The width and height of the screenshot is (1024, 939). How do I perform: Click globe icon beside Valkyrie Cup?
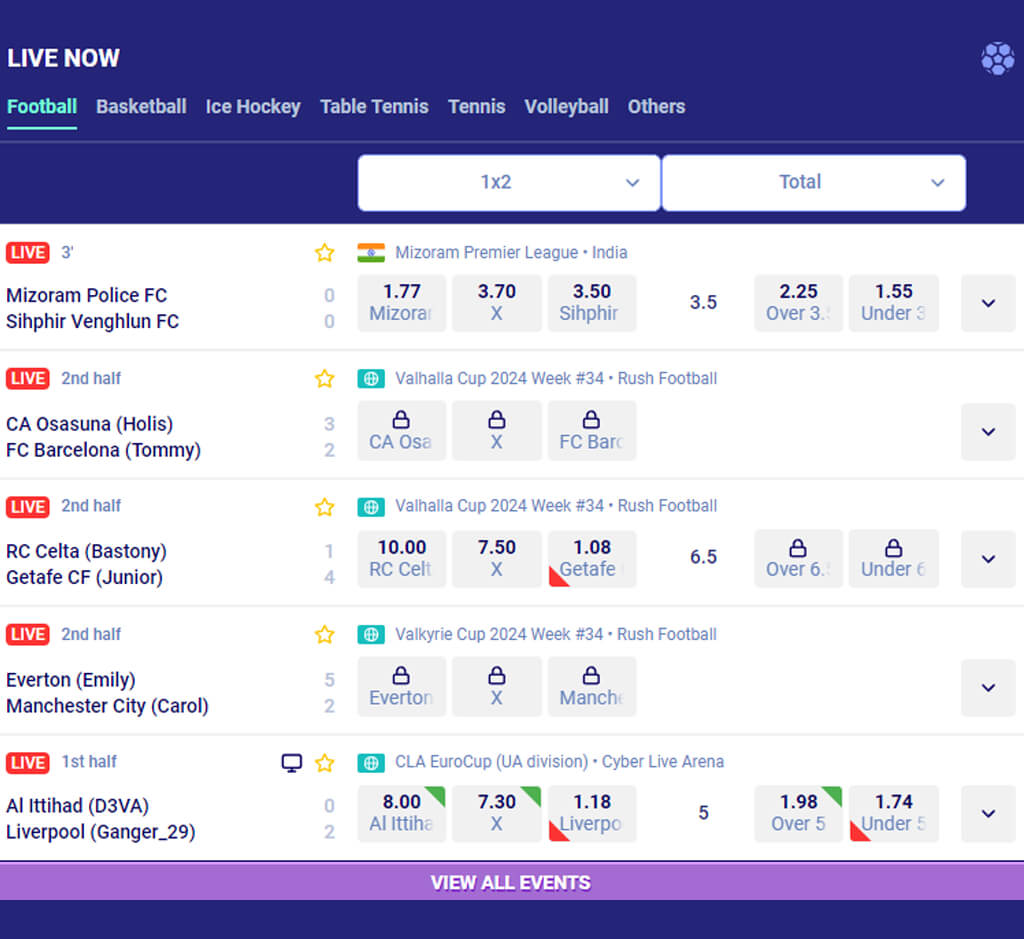(371, 635)
